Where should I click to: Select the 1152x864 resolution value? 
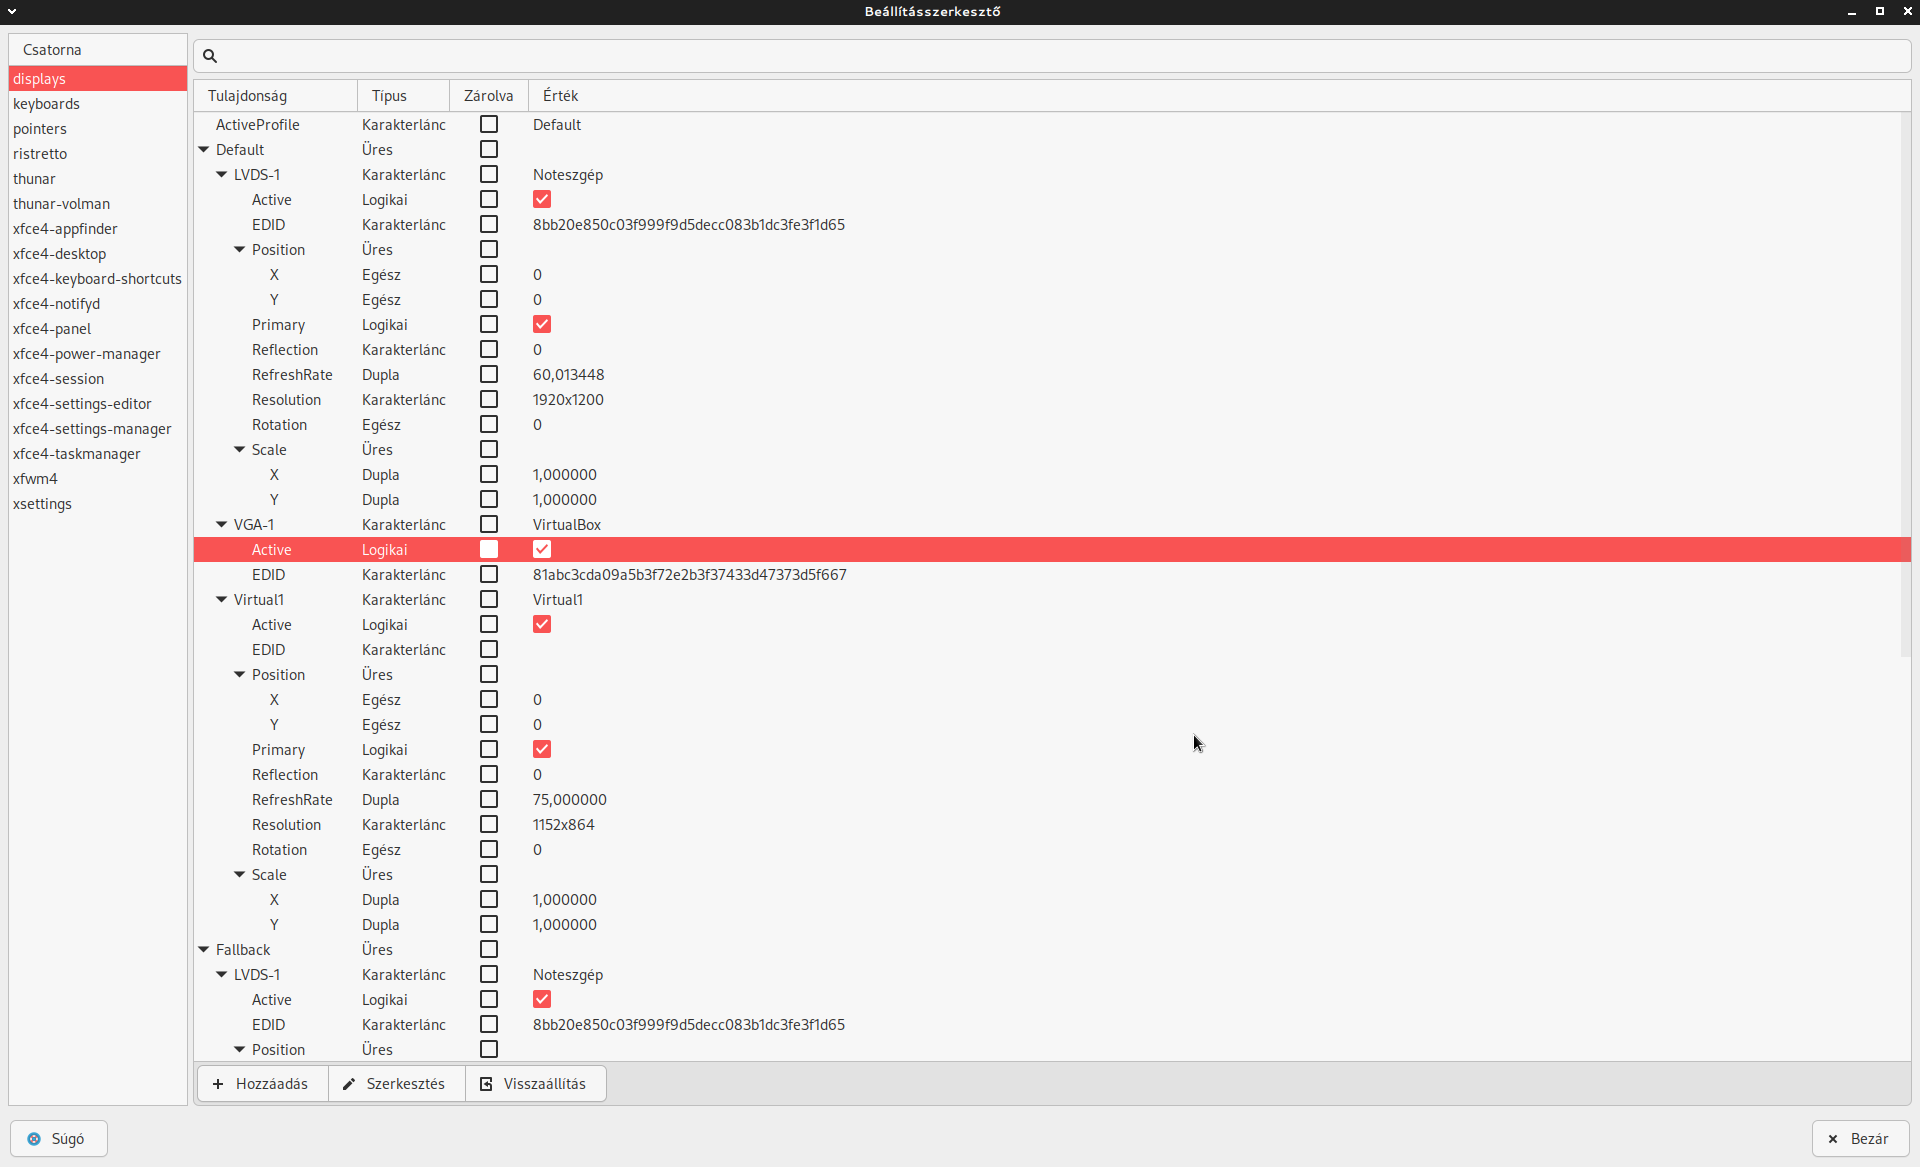pyautogui.click(x=563, y=825)
